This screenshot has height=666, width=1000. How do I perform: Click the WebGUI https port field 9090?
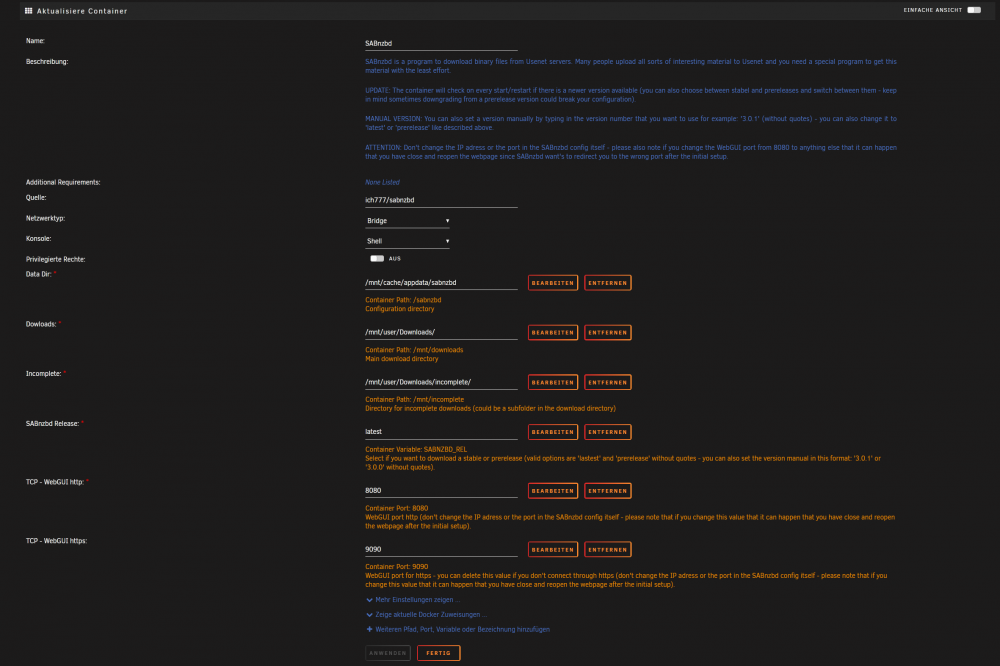(x=441, y=549)
